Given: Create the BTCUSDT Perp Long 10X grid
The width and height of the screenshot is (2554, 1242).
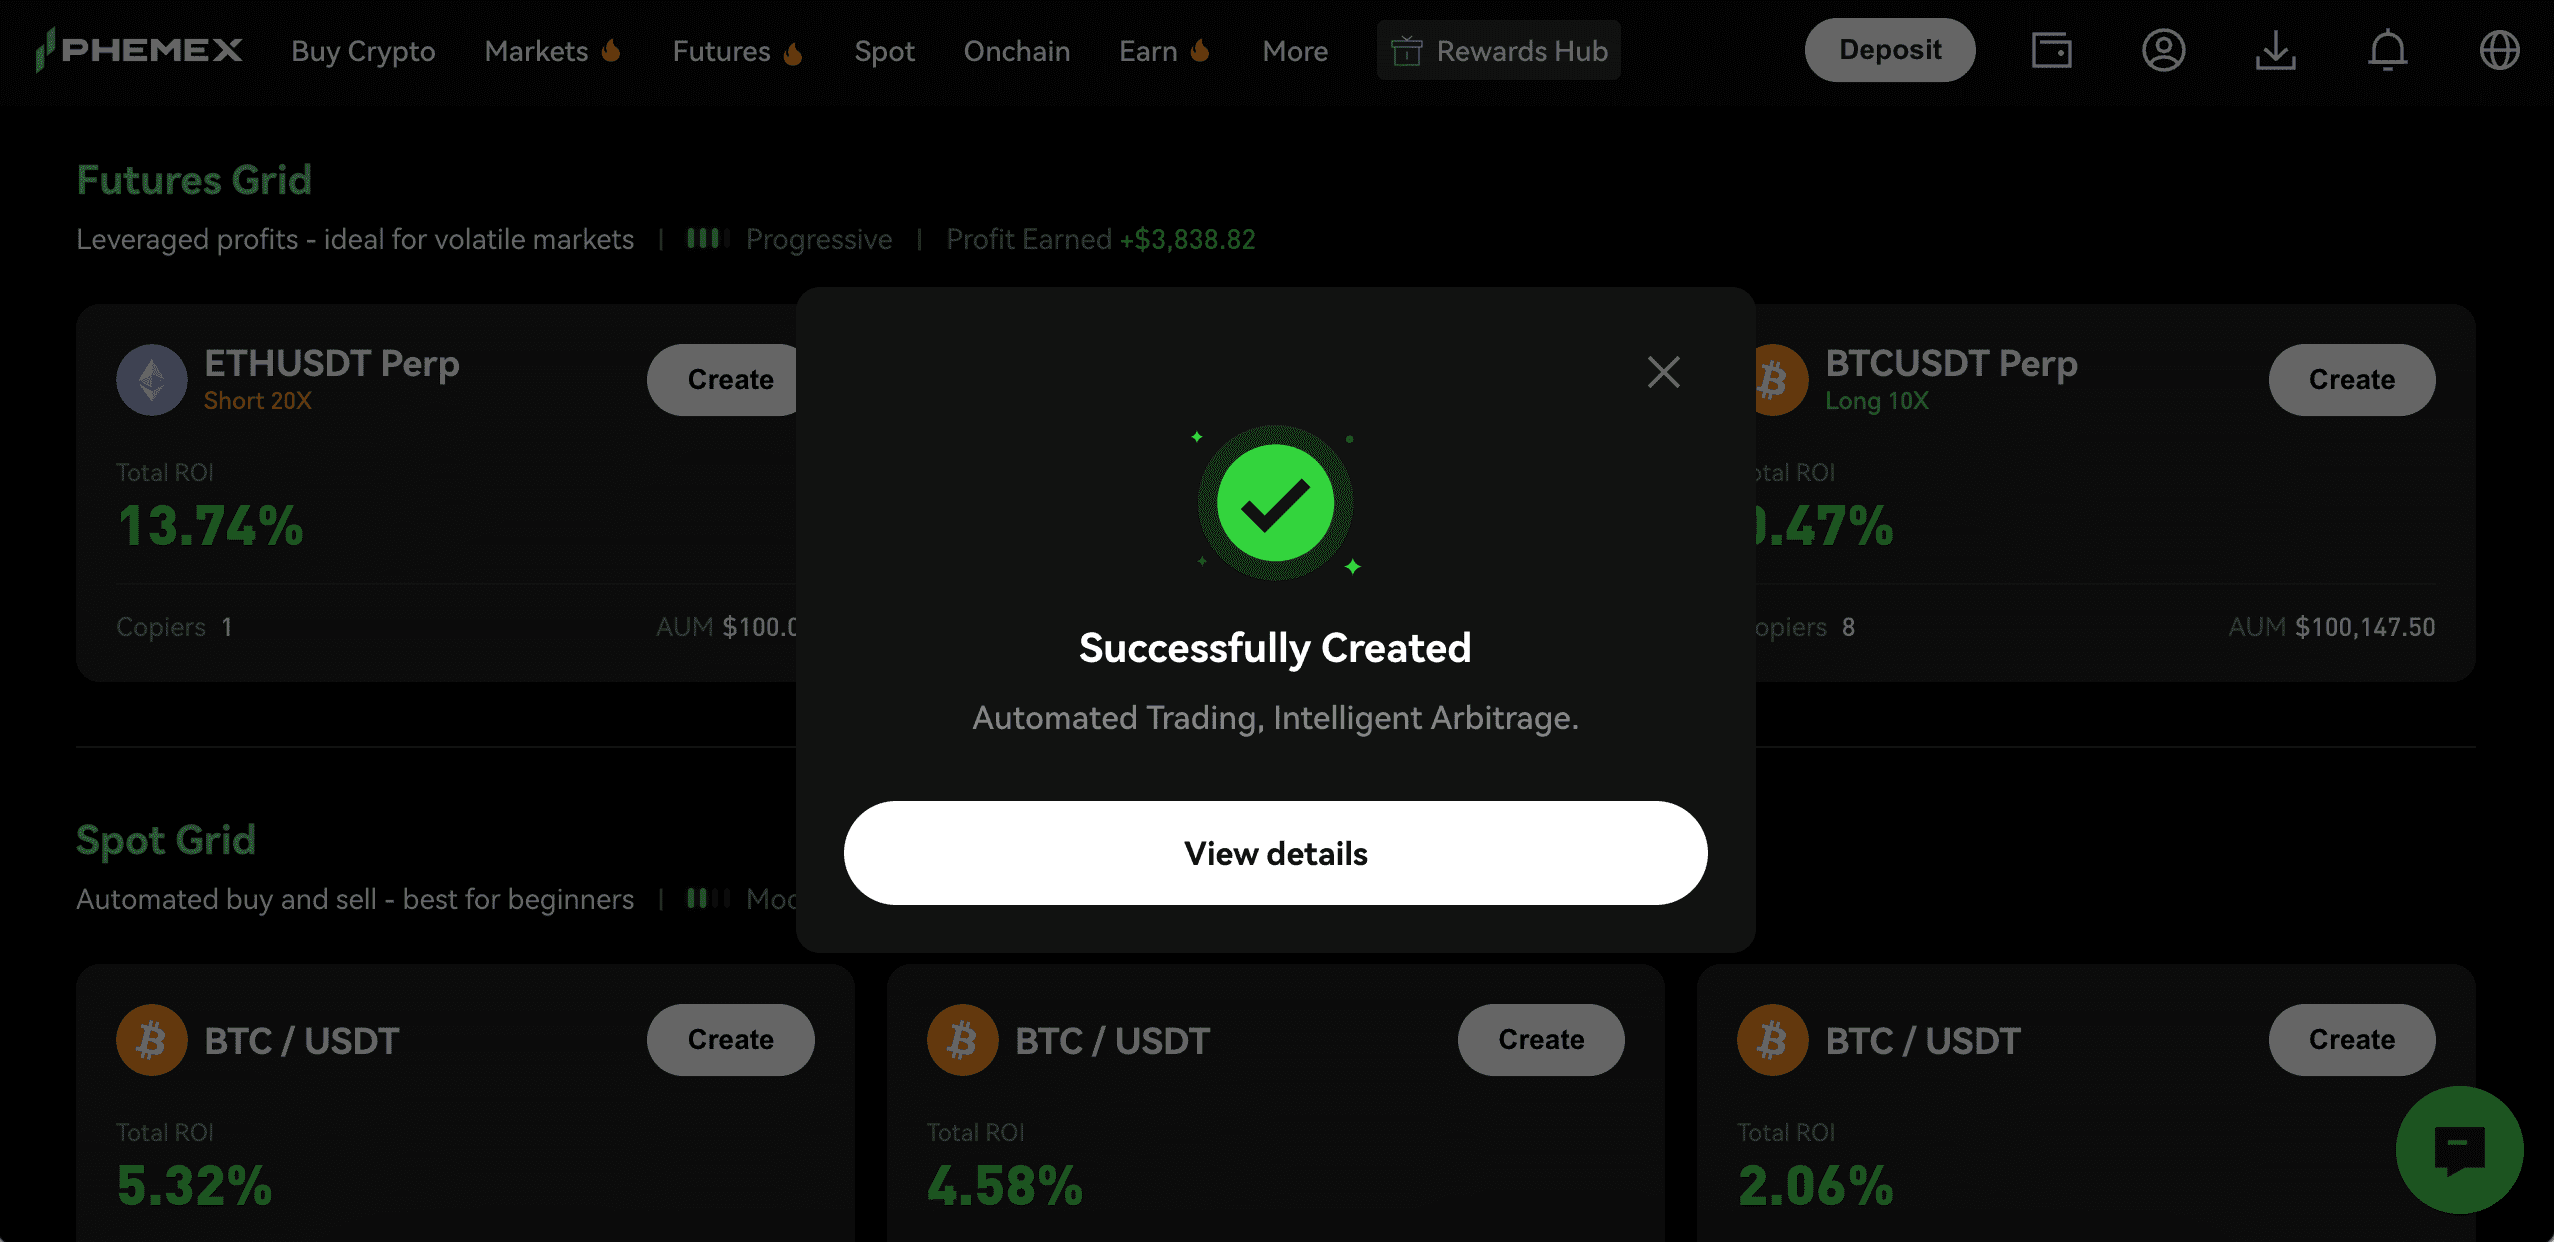Looking at the screenshot, I should pyautogui.click(x=2351, y=380).
